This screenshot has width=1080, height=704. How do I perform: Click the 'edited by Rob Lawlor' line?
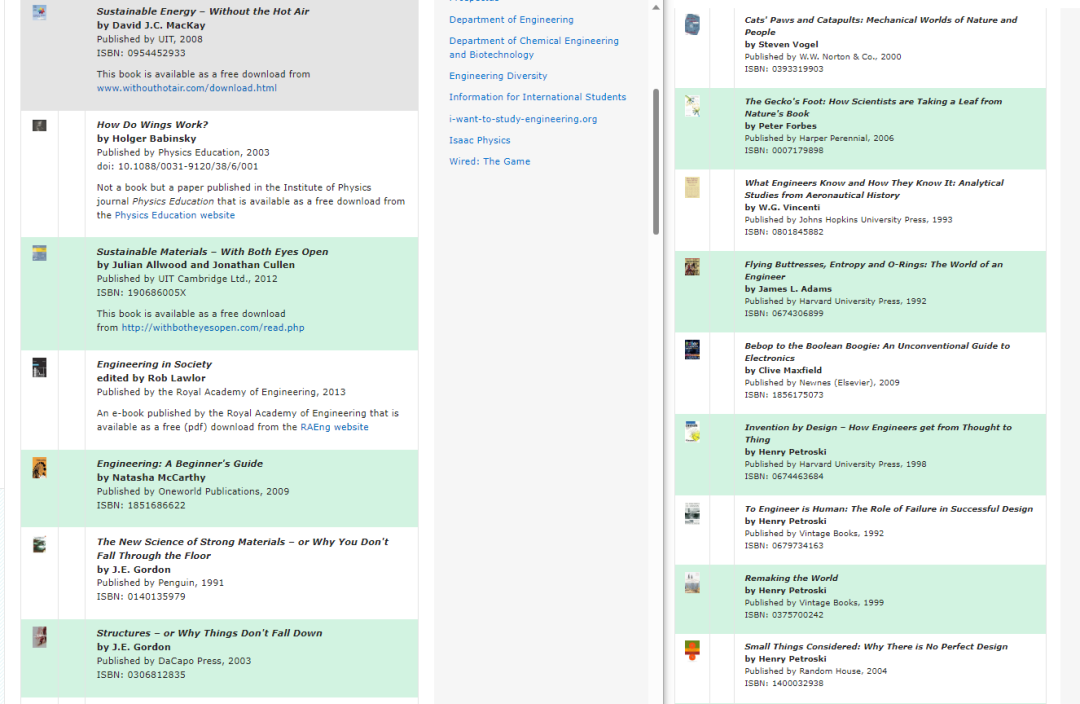pyautogui.click(x=151, y=378)
